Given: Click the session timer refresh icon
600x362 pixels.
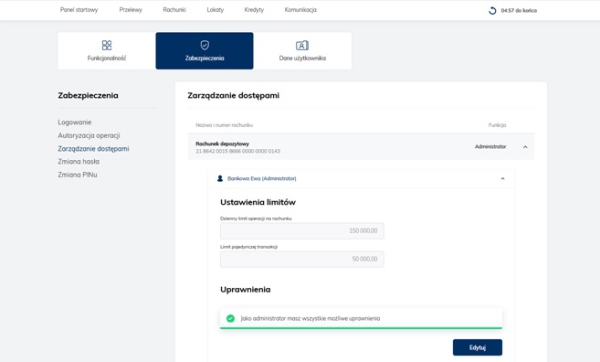Looking at the screenshot, I should [492, 11].
